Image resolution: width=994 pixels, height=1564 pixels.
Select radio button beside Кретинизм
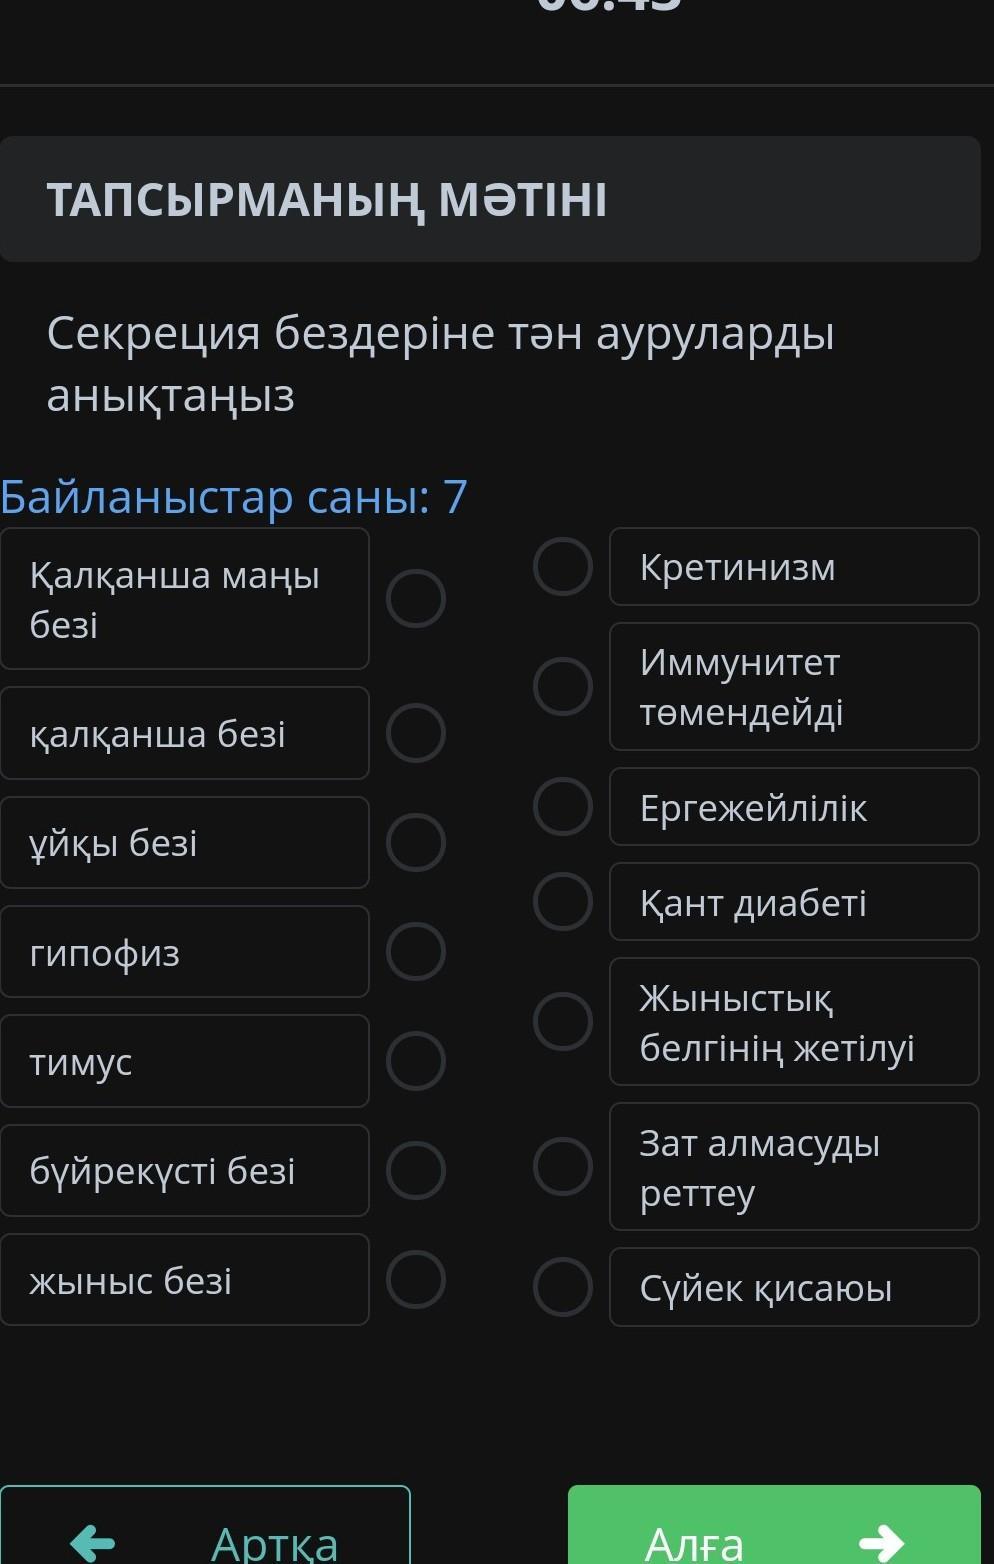(563, 567)
